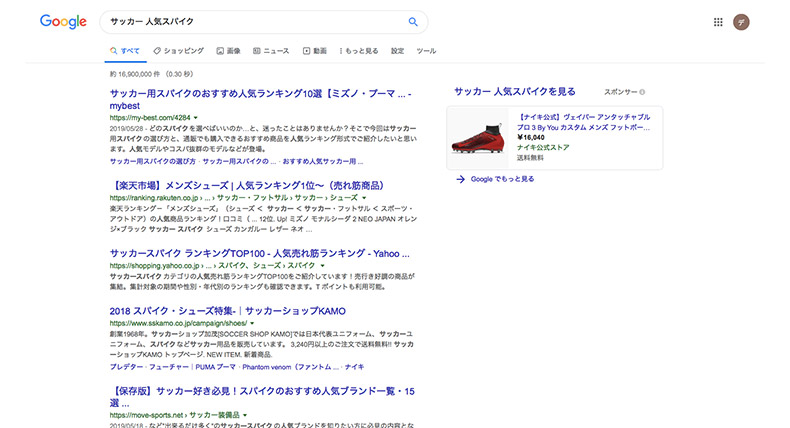Viewport: 790px width, 428px height.
Task: Open the サッカー用スパイクの選び方 sitelink
Action: 153,161
